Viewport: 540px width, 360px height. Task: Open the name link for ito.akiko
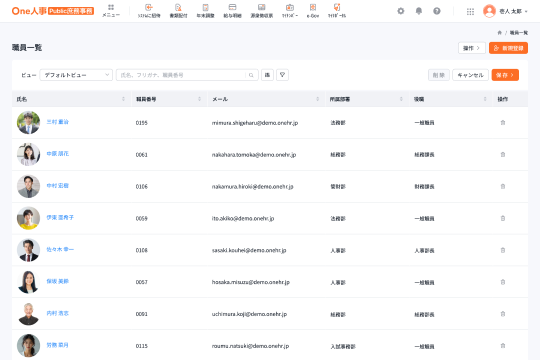click(60, 217)
